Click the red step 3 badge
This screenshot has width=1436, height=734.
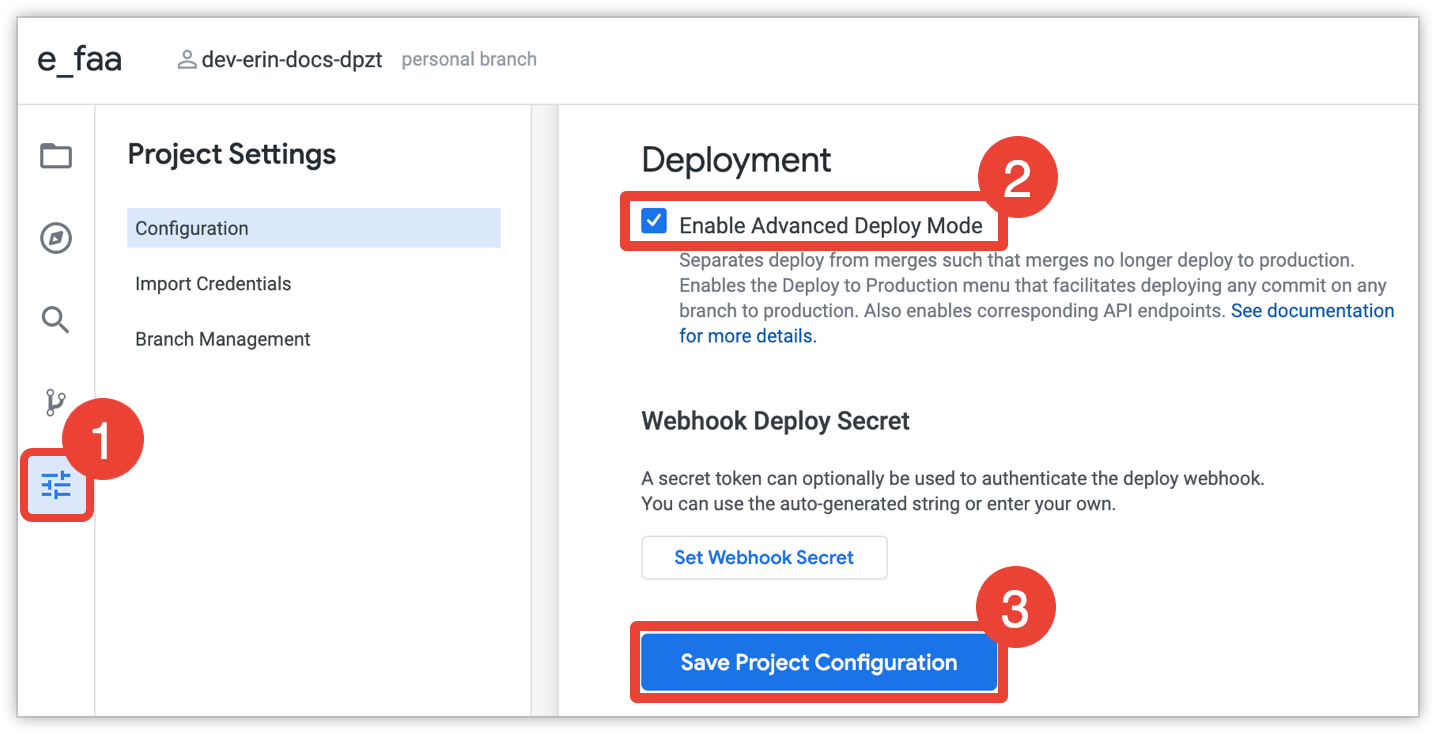coord(1015,609)
